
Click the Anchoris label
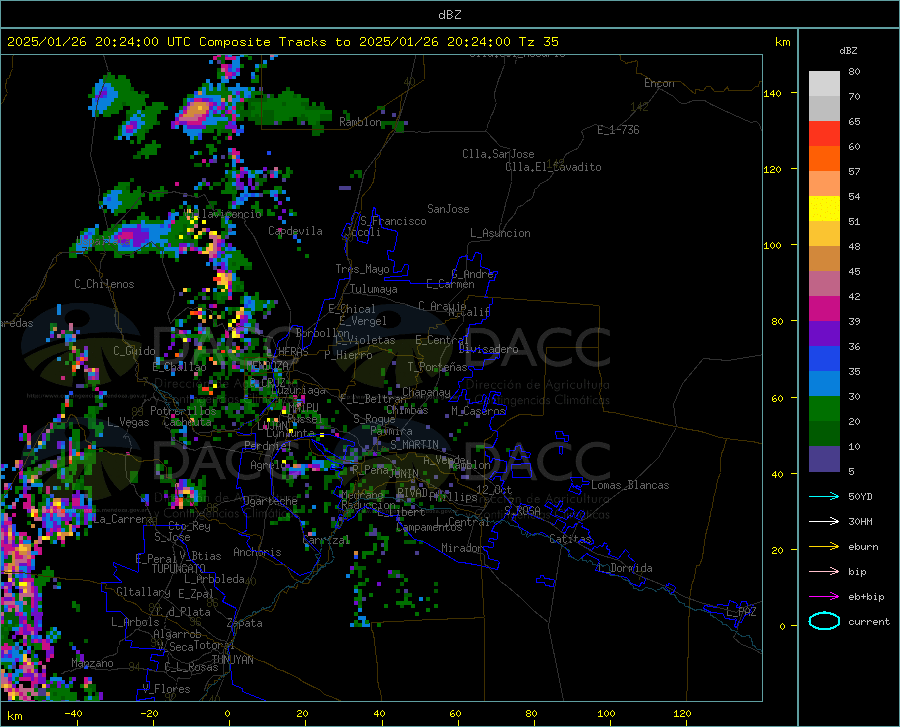click(x=257, y=552)
